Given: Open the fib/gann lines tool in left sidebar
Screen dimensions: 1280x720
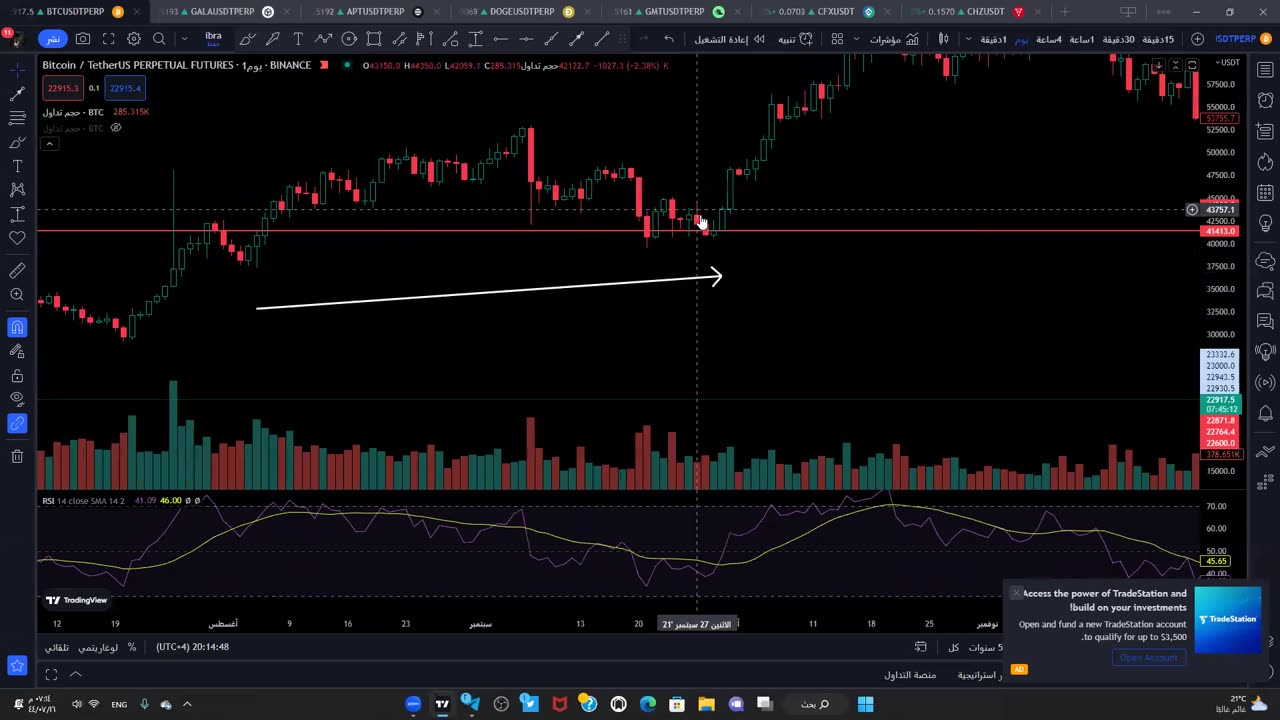Looking at the screenshot, I should (x=17, y=117).
